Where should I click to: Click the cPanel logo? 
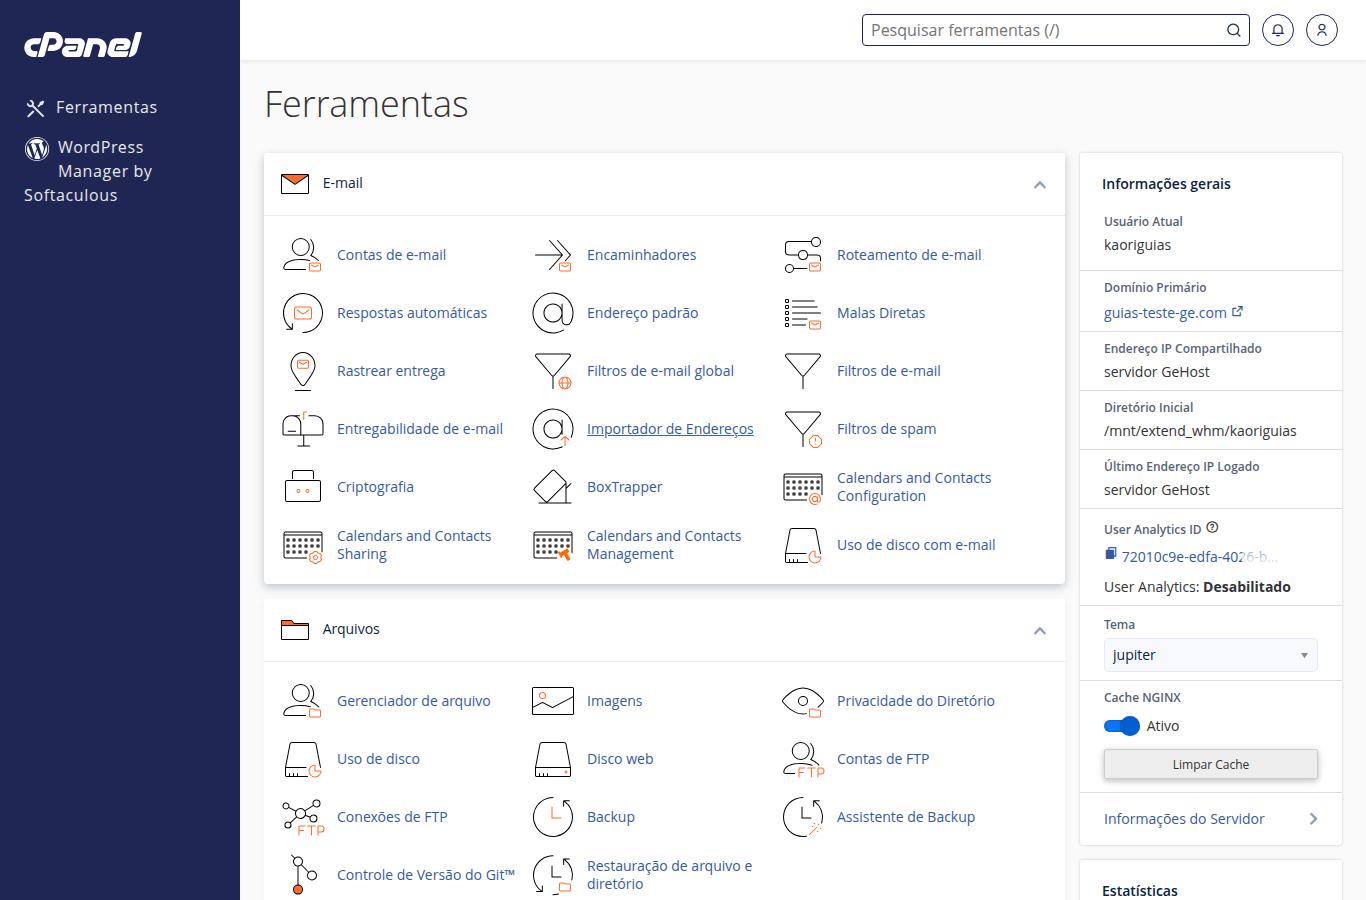coord(83,45)
